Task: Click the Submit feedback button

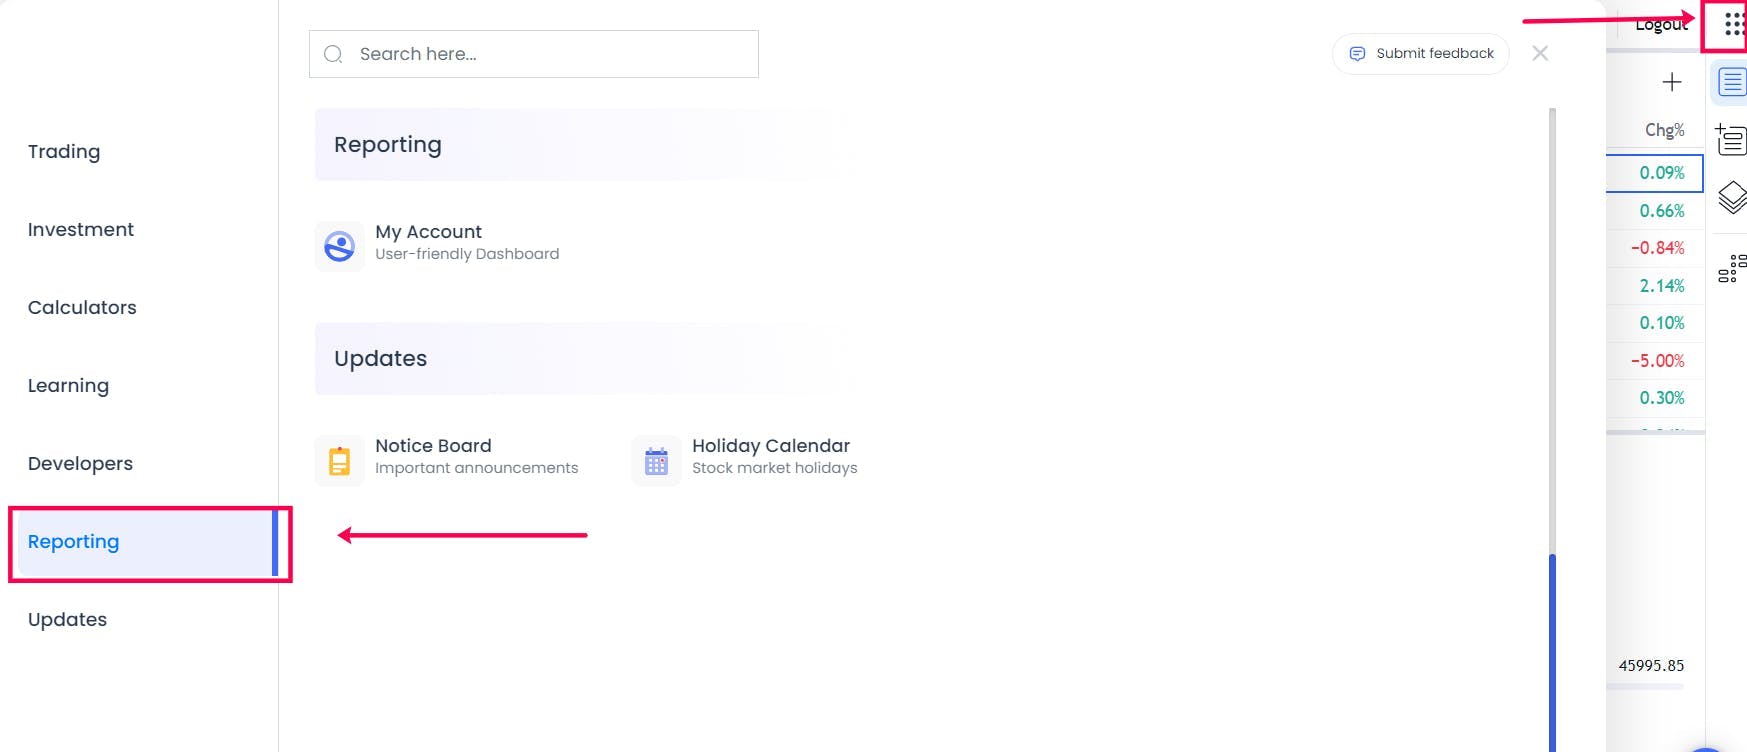Action: coord(1420,54)
